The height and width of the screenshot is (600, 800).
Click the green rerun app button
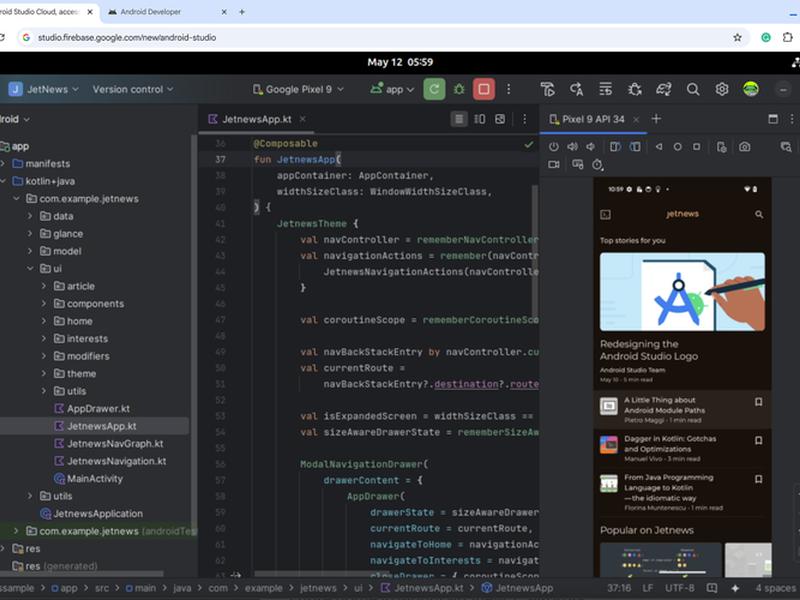(434, 89)
